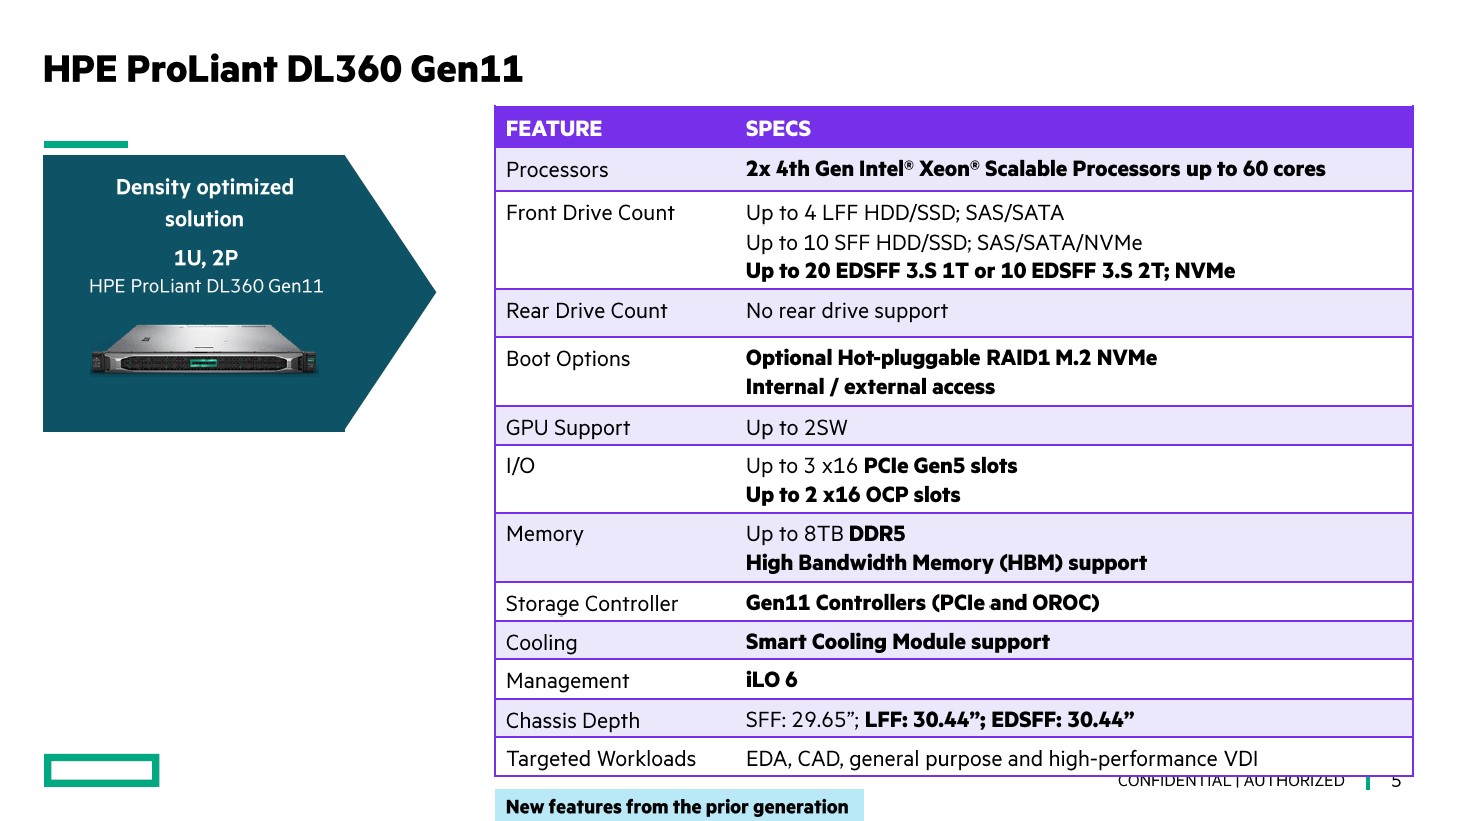1459x821 pixels.
Task: Click the slide page number 5
Action: (x=1396, y=781)
